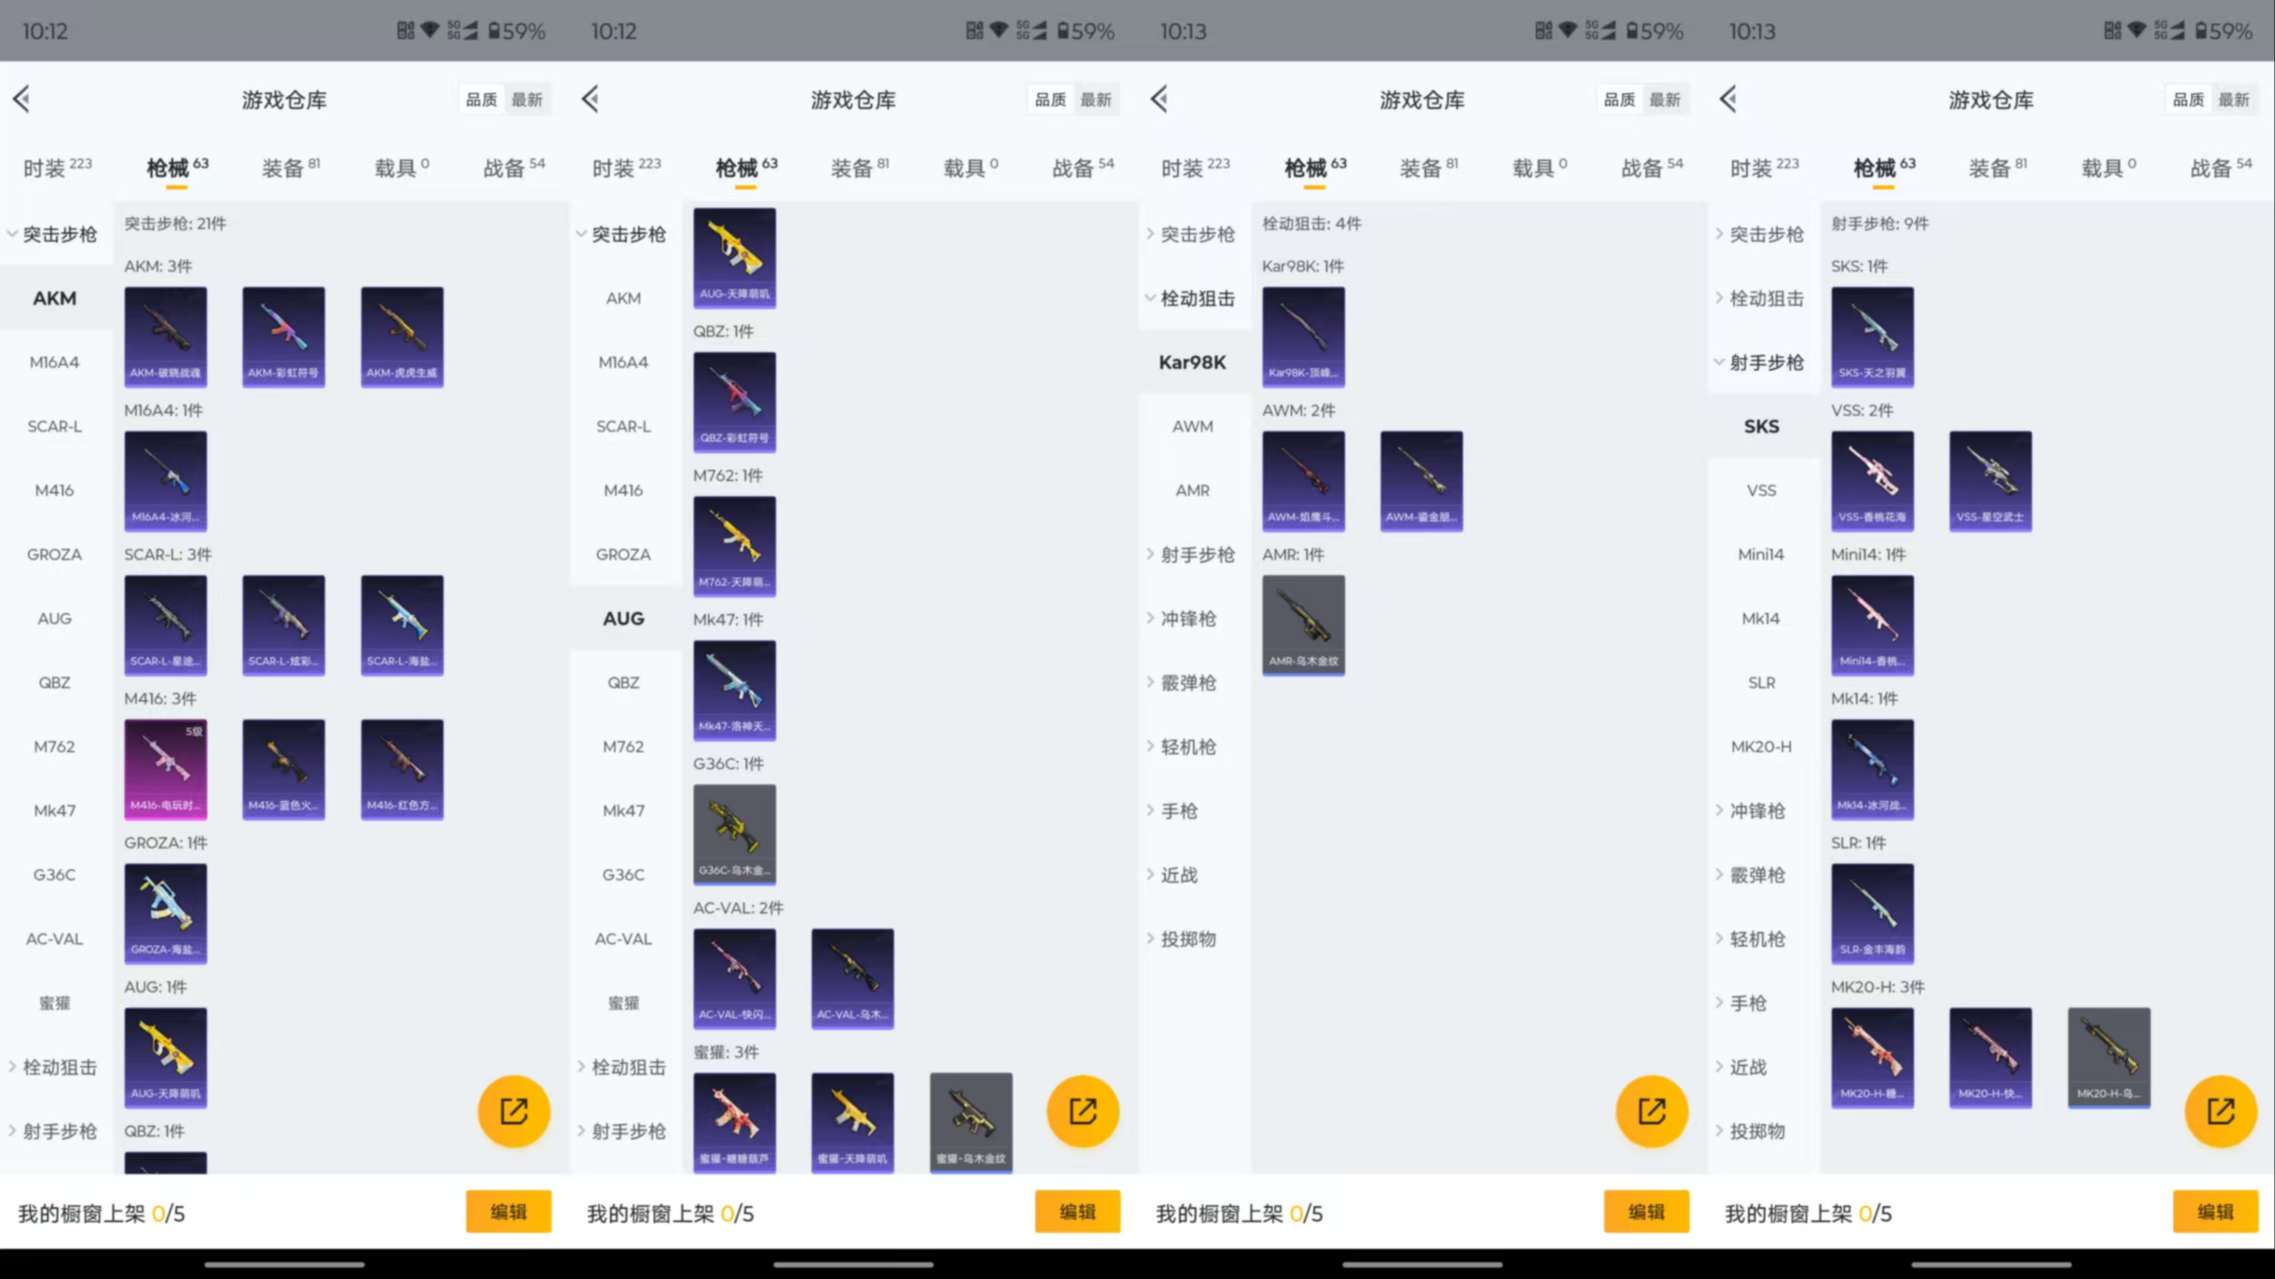The height and width of the screenshot is (1279, 2275).
Task: Tap 编辑 button on the second screen
Action: click(1078, 1212)
